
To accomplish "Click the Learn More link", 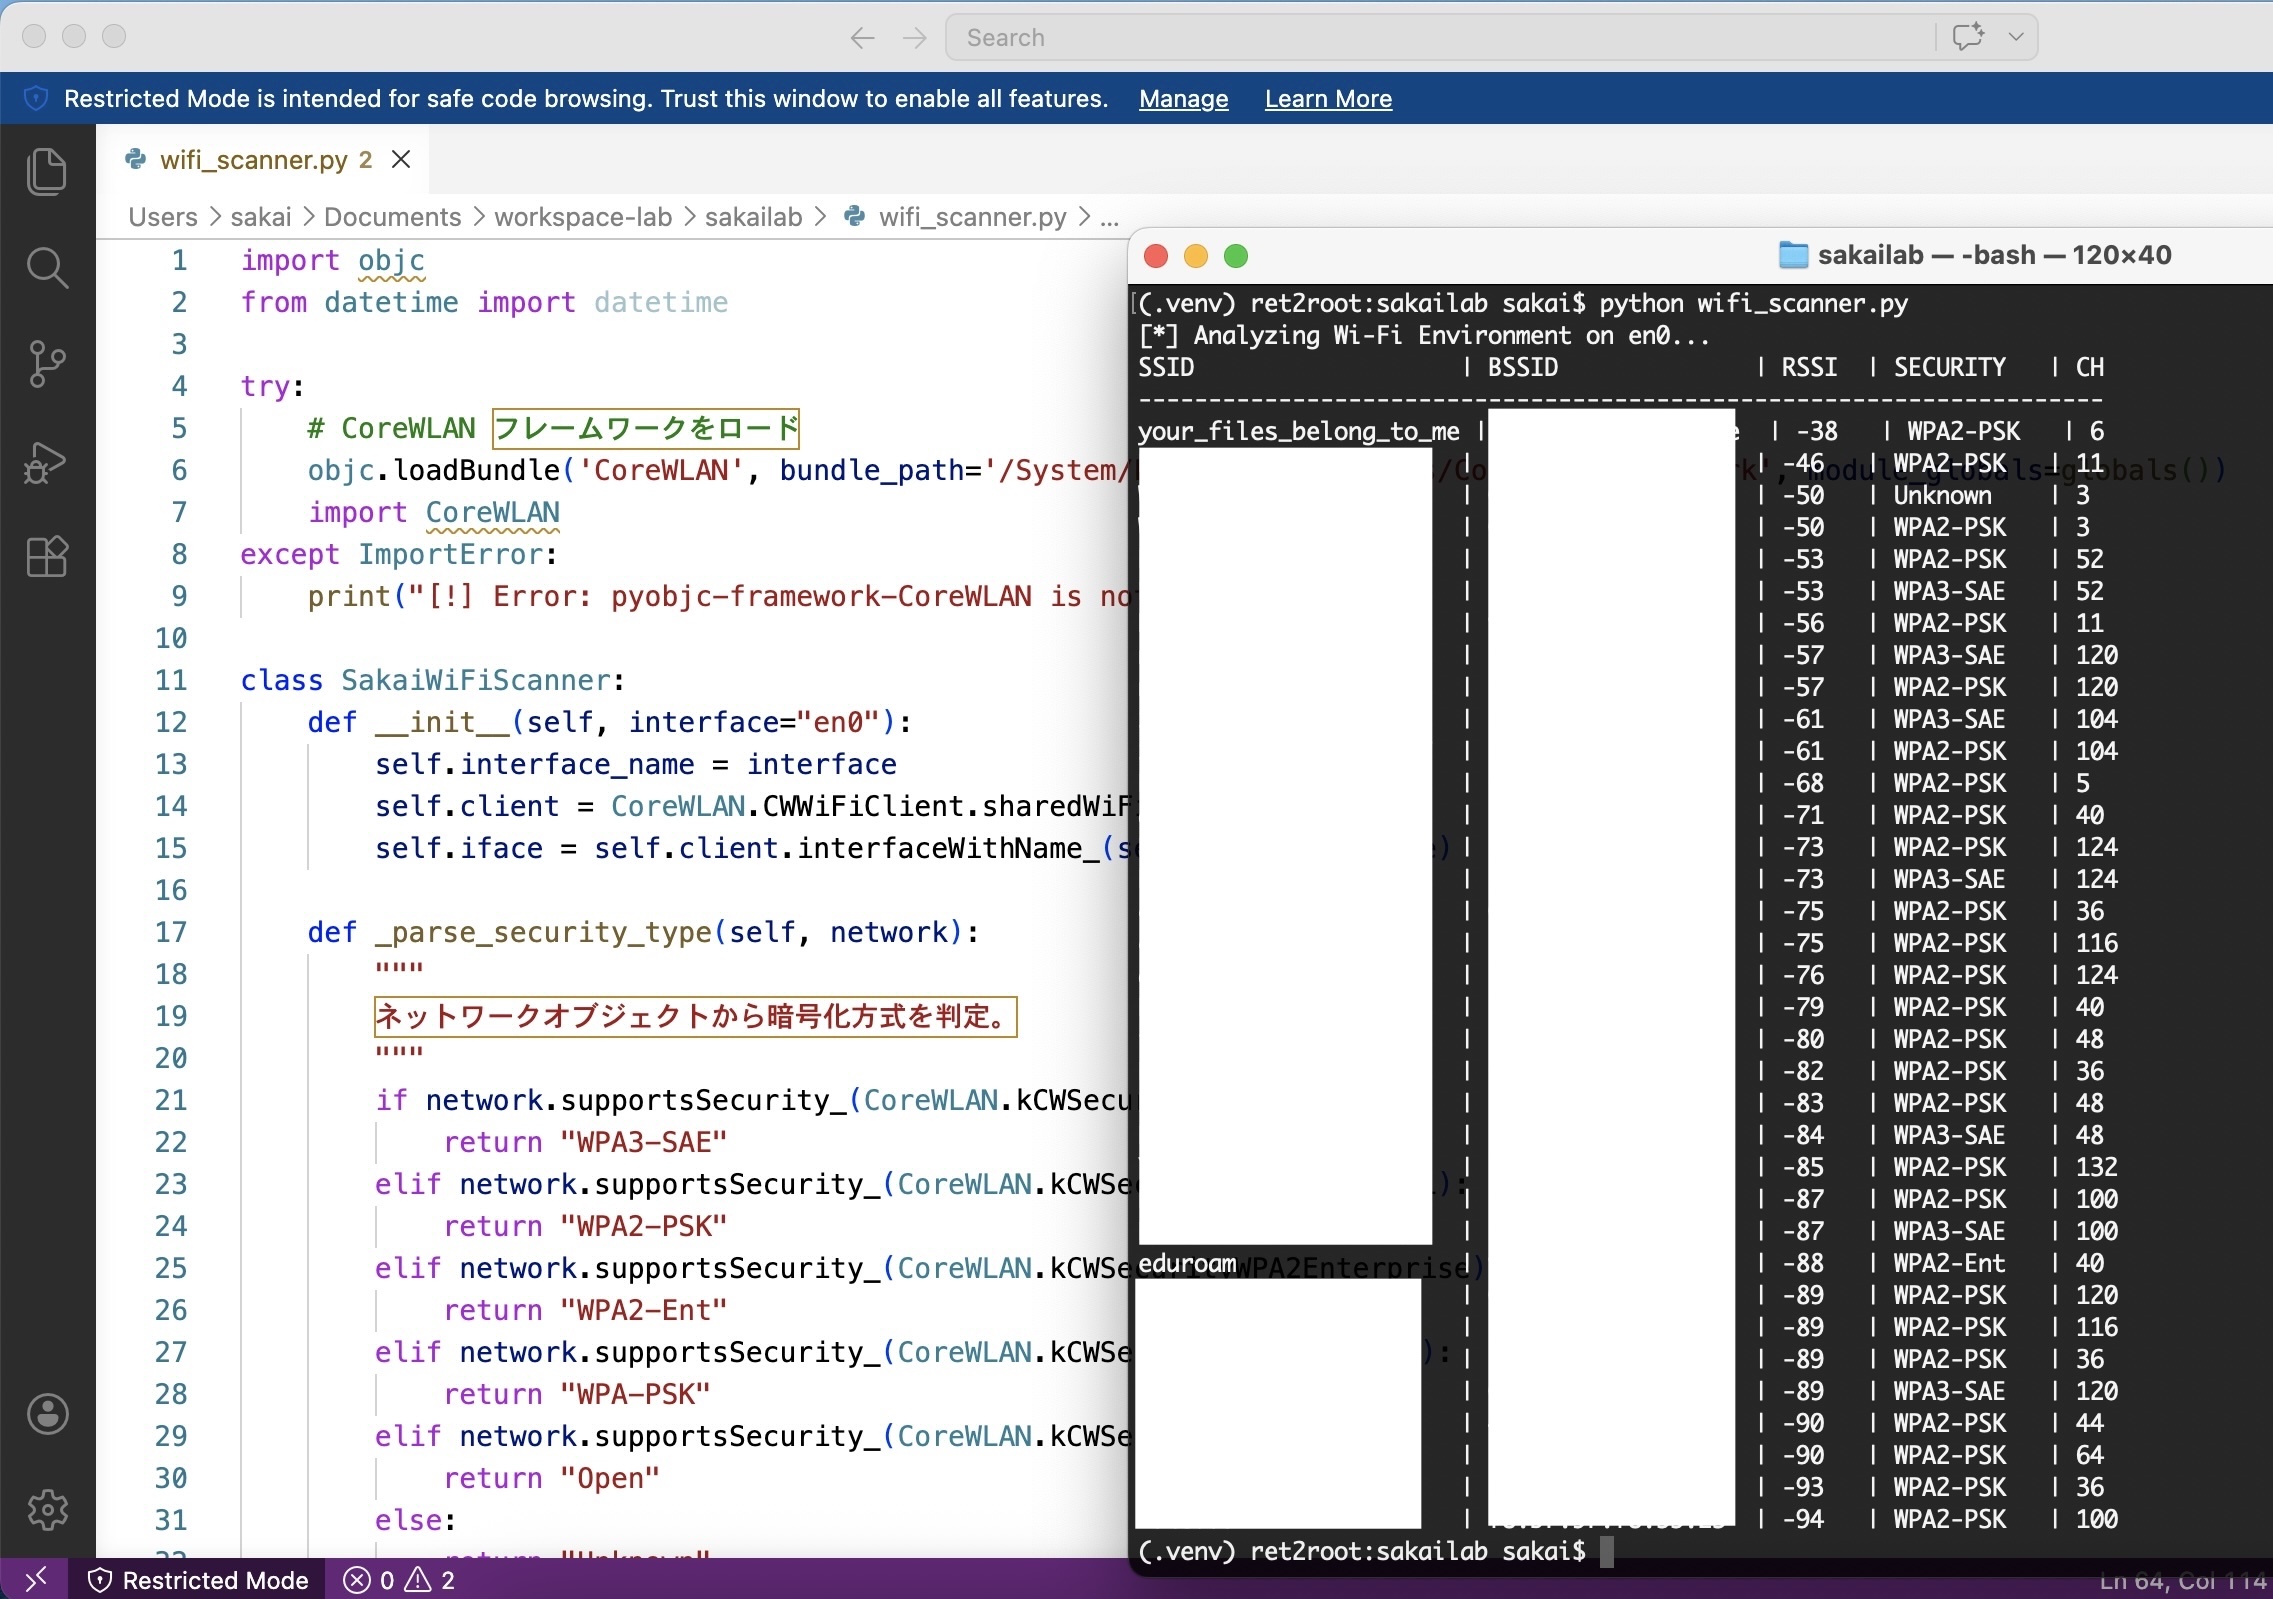I will pyautogui.click(x=1327, y=99).
